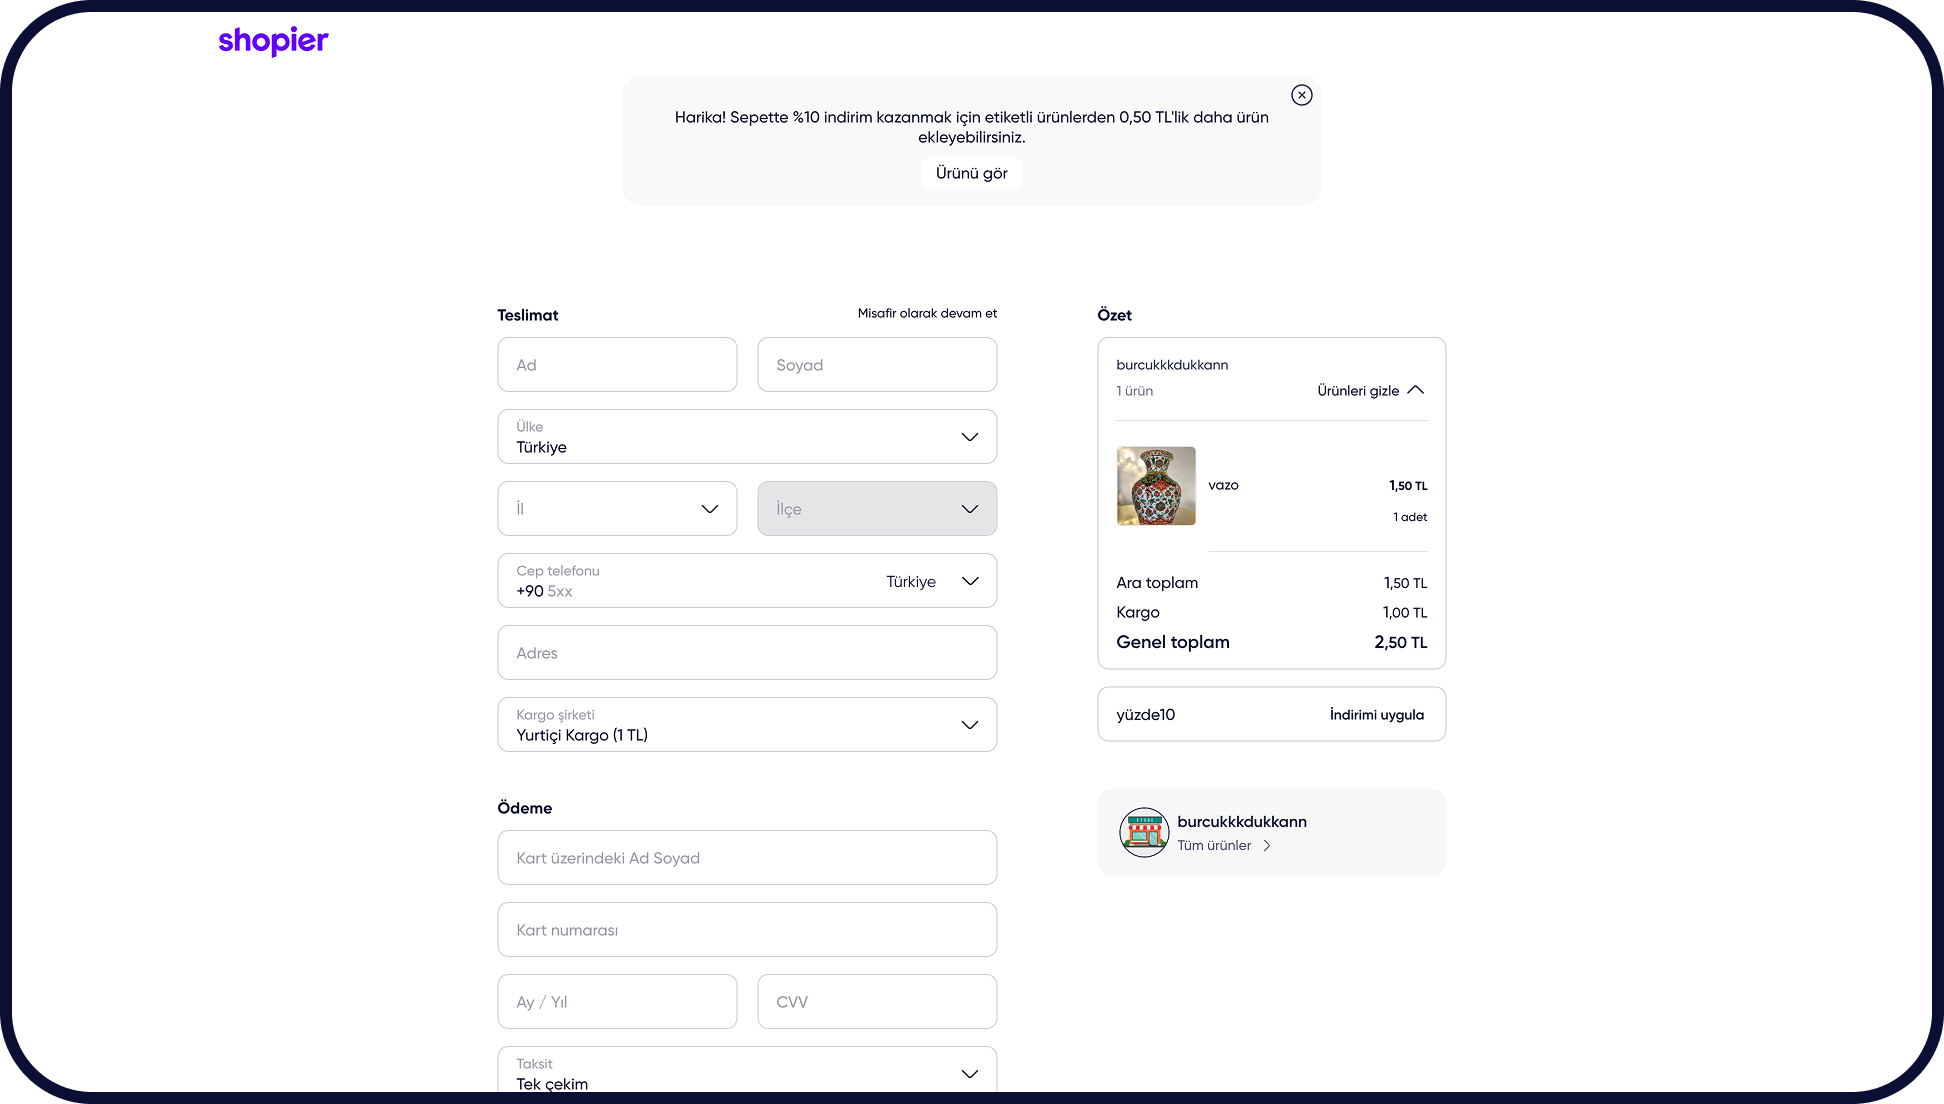Focus the Soyad input field
This screenshot has height=1104, width=1944.
tap(877, 365)
